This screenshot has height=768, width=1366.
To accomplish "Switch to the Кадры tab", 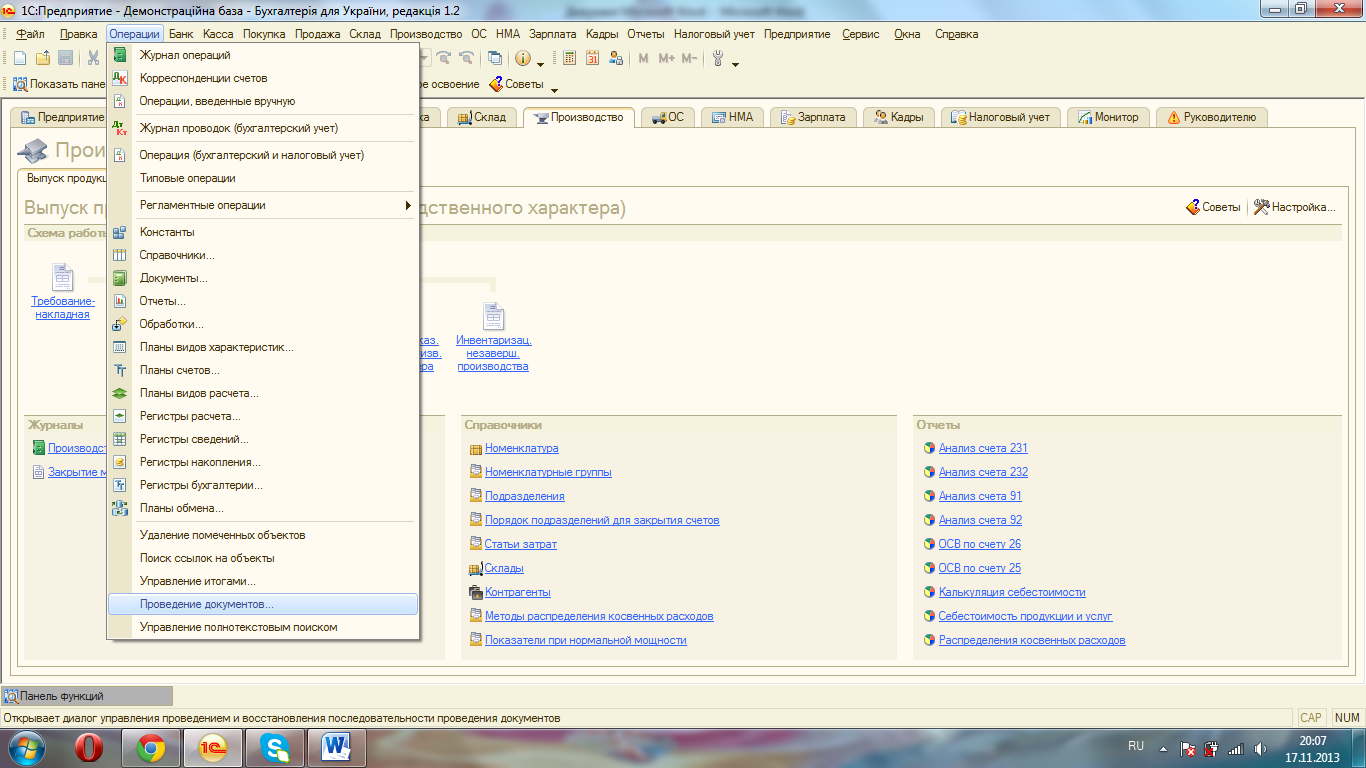I will tap(899, 117).
